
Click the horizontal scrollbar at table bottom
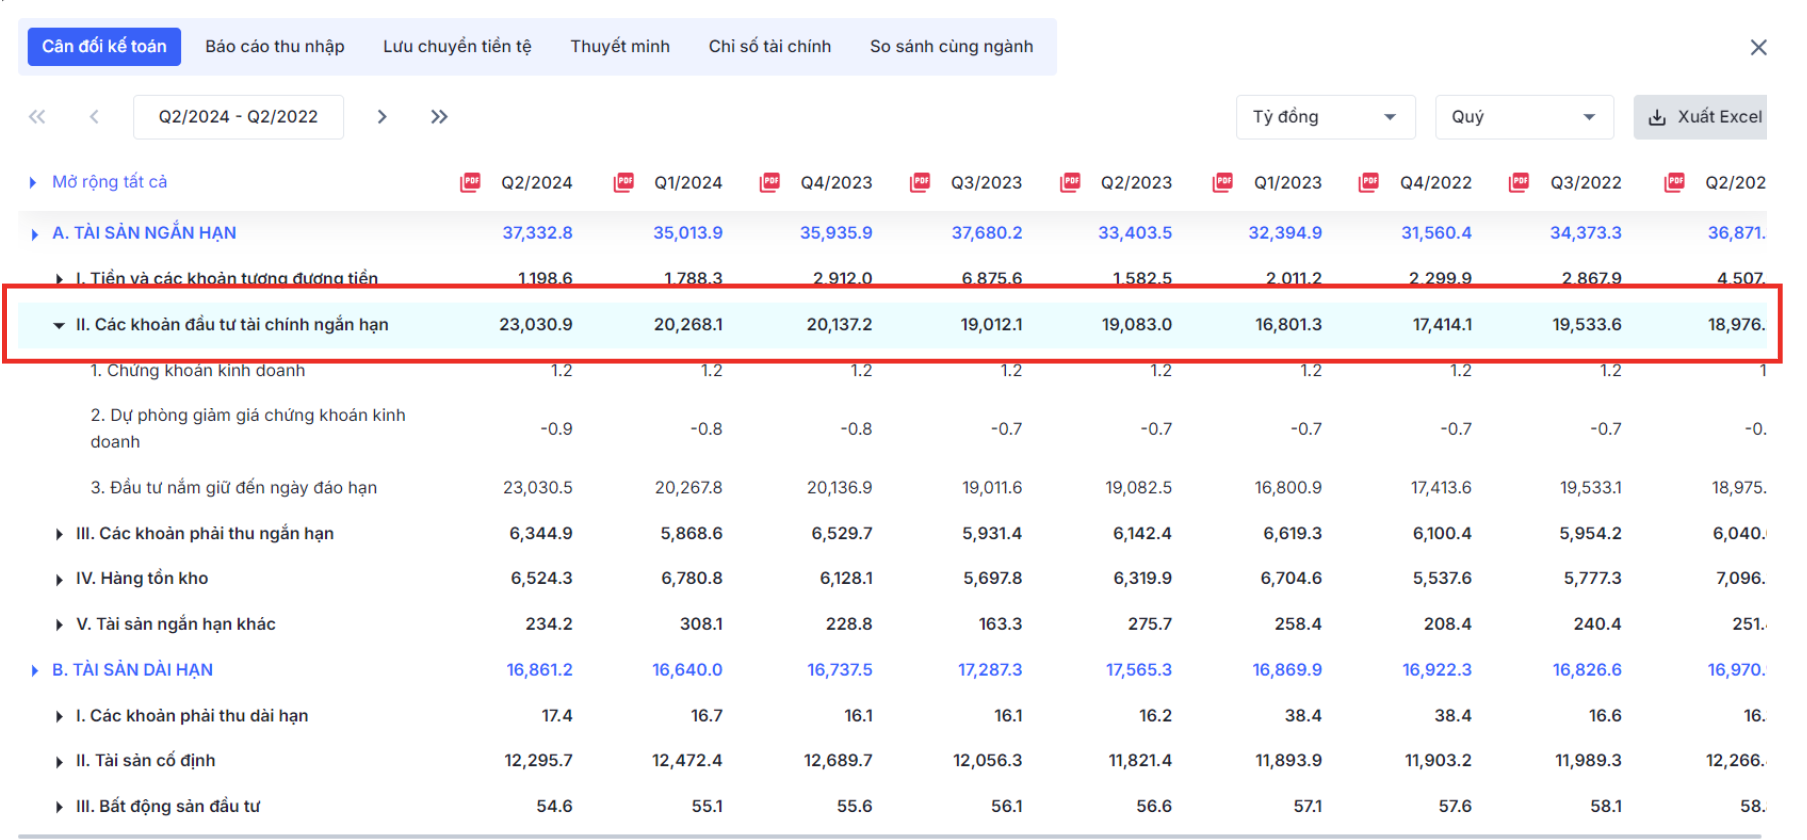(x=890, y=836)
